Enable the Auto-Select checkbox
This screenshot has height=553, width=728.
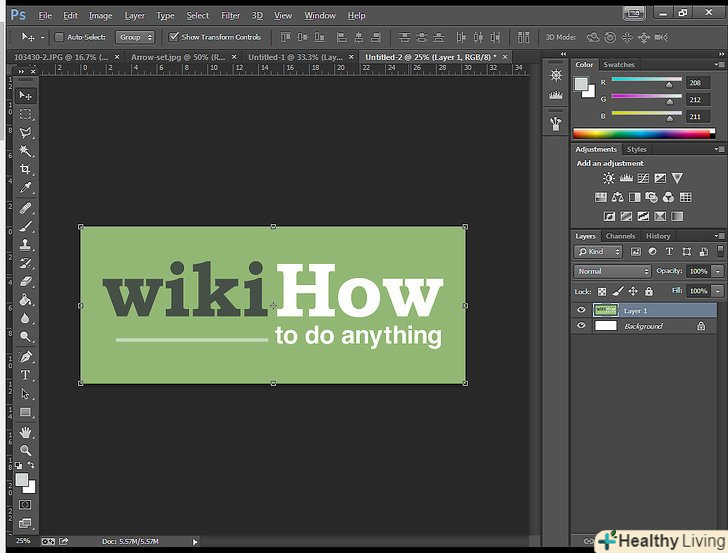click(x=59, y=37)
